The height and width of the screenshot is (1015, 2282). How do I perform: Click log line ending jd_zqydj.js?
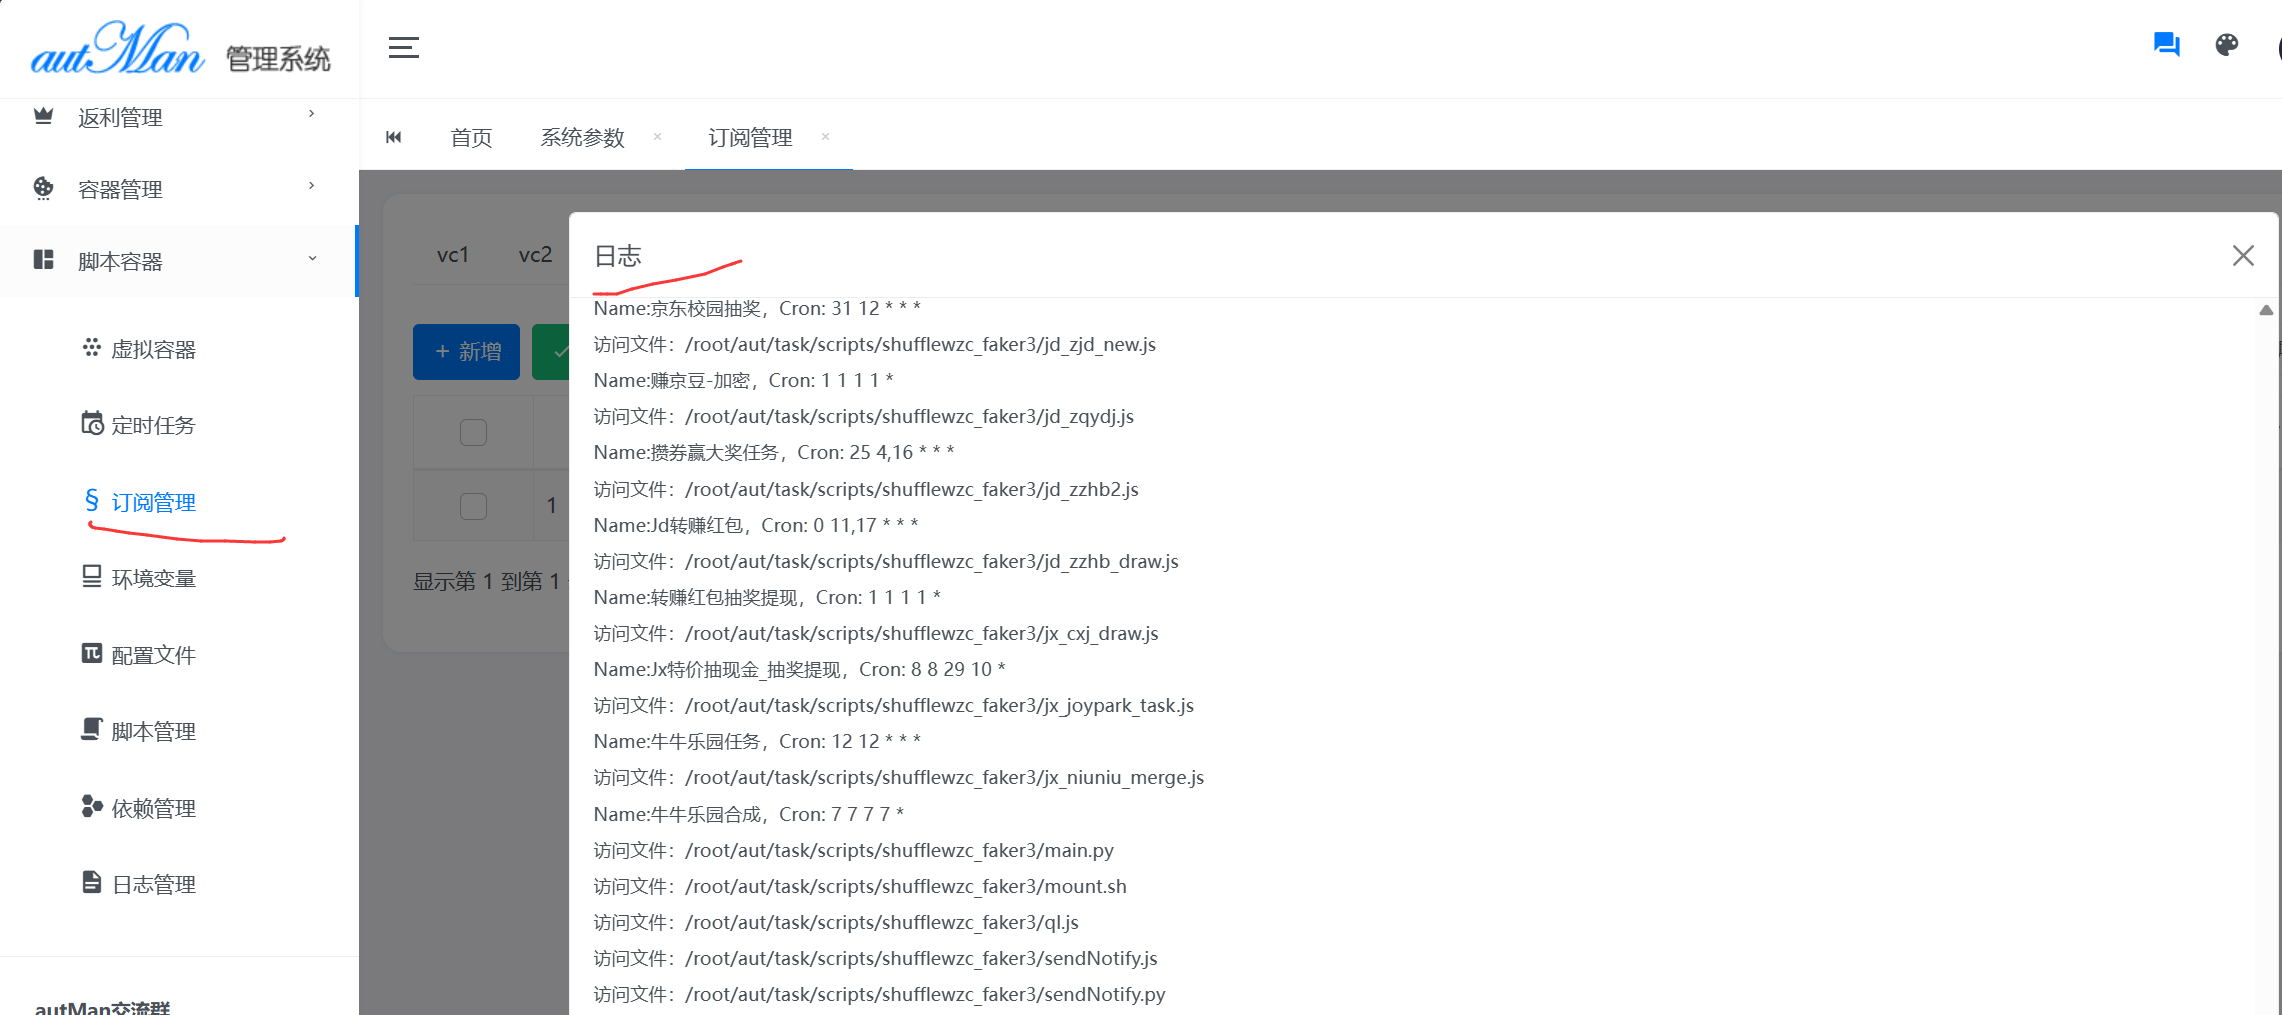[864, 417]
